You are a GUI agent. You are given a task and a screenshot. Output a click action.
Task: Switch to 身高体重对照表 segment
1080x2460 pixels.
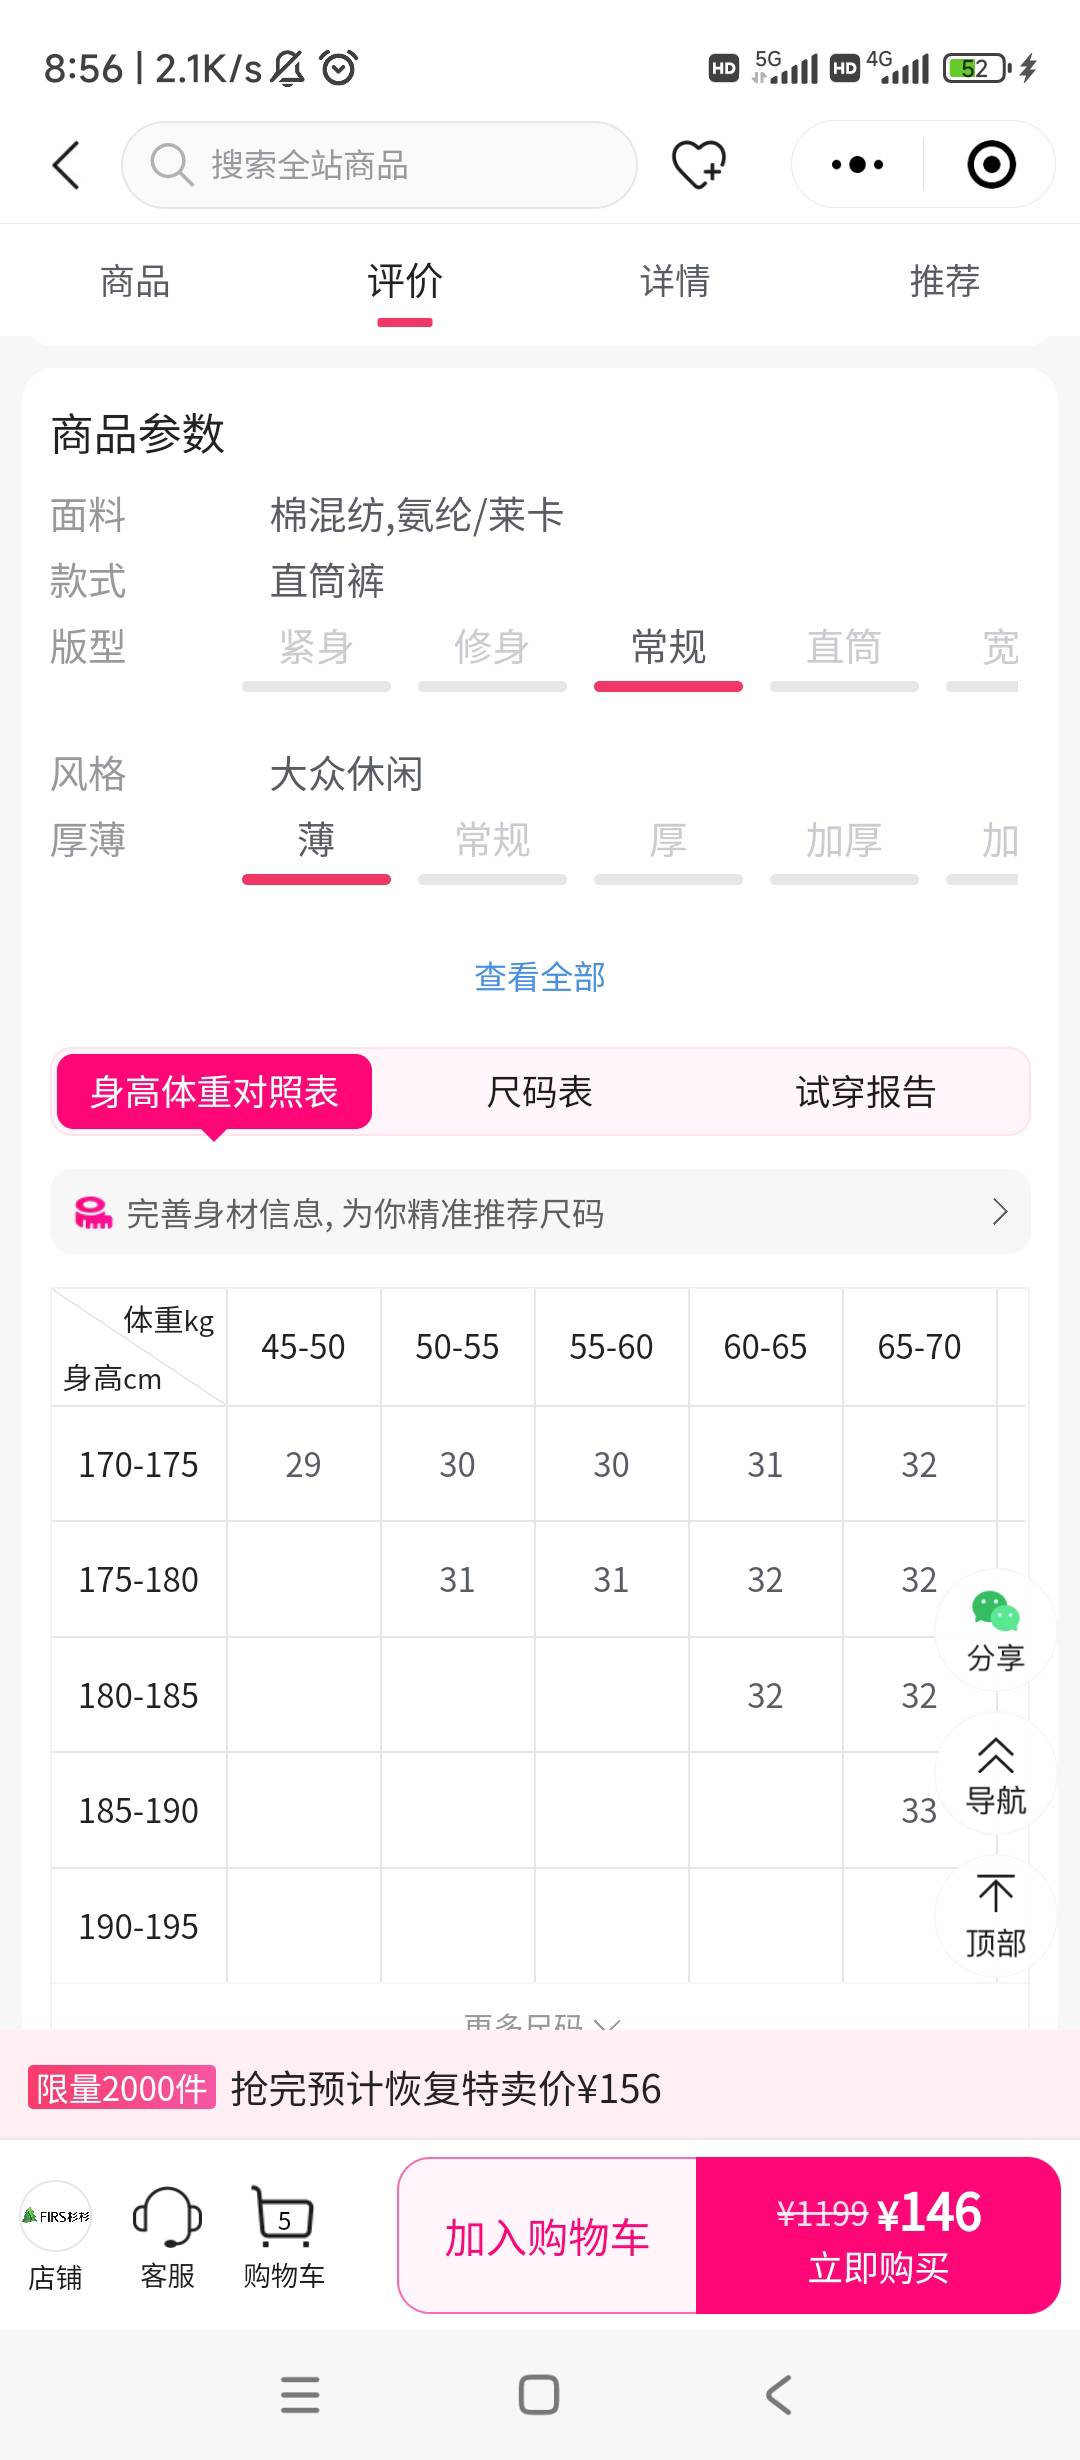(x=214, y=1092)
